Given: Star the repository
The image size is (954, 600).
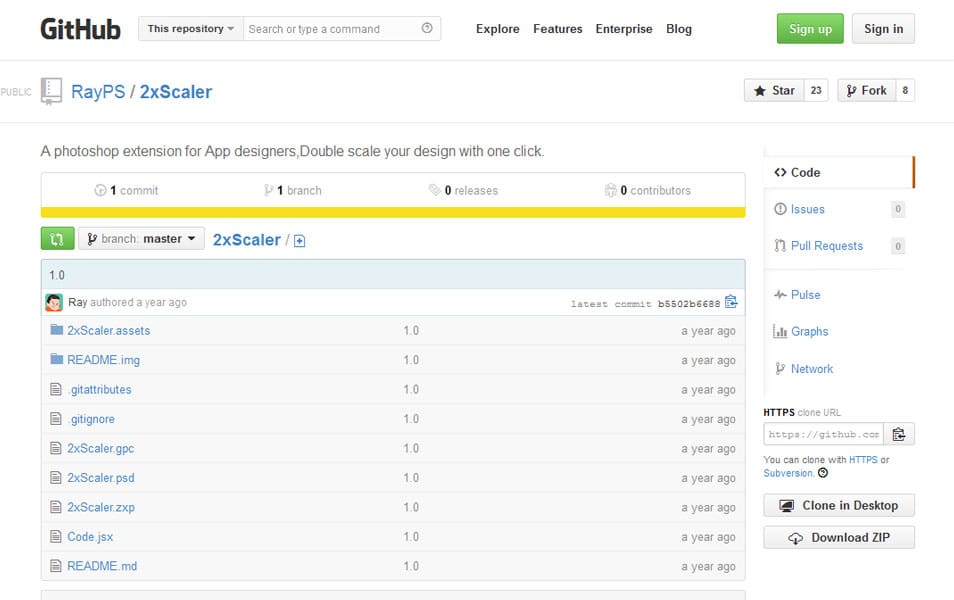Looking at the screenshot, I should click(774, 91).
